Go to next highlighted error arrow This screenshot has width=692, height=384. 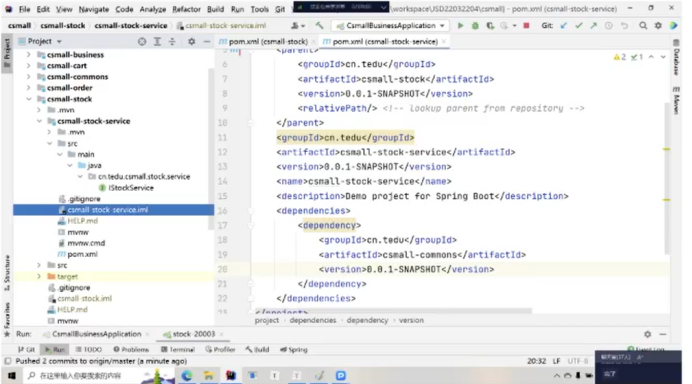point(663,57)
